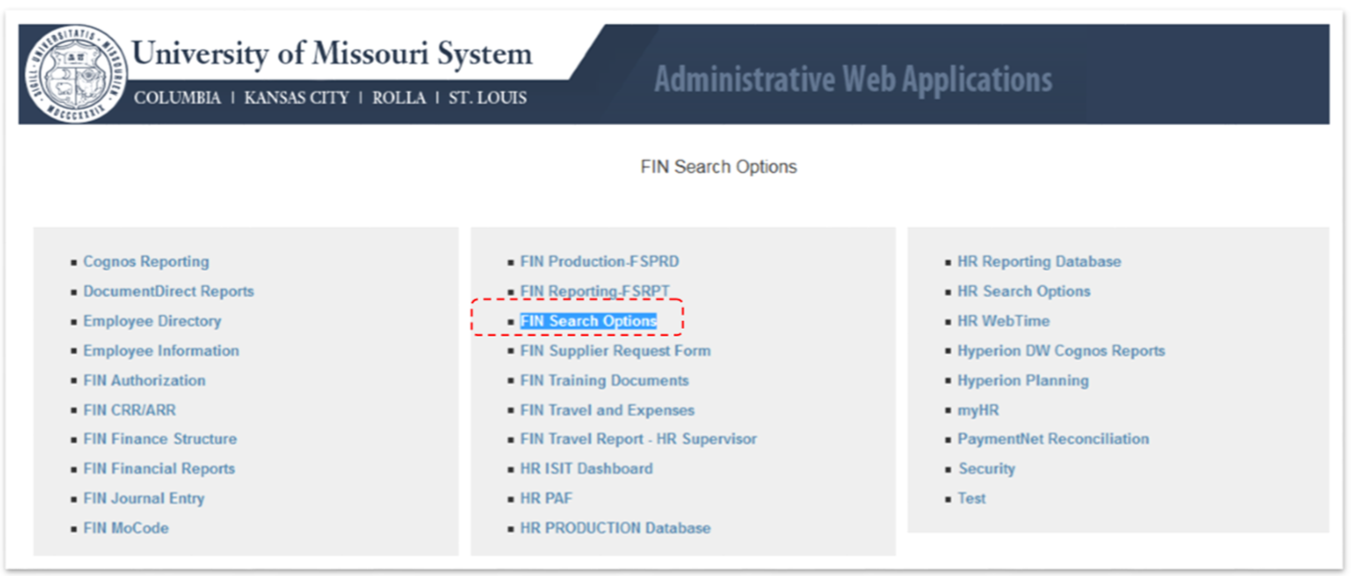Open the Employee Directory

click(152, 321)
